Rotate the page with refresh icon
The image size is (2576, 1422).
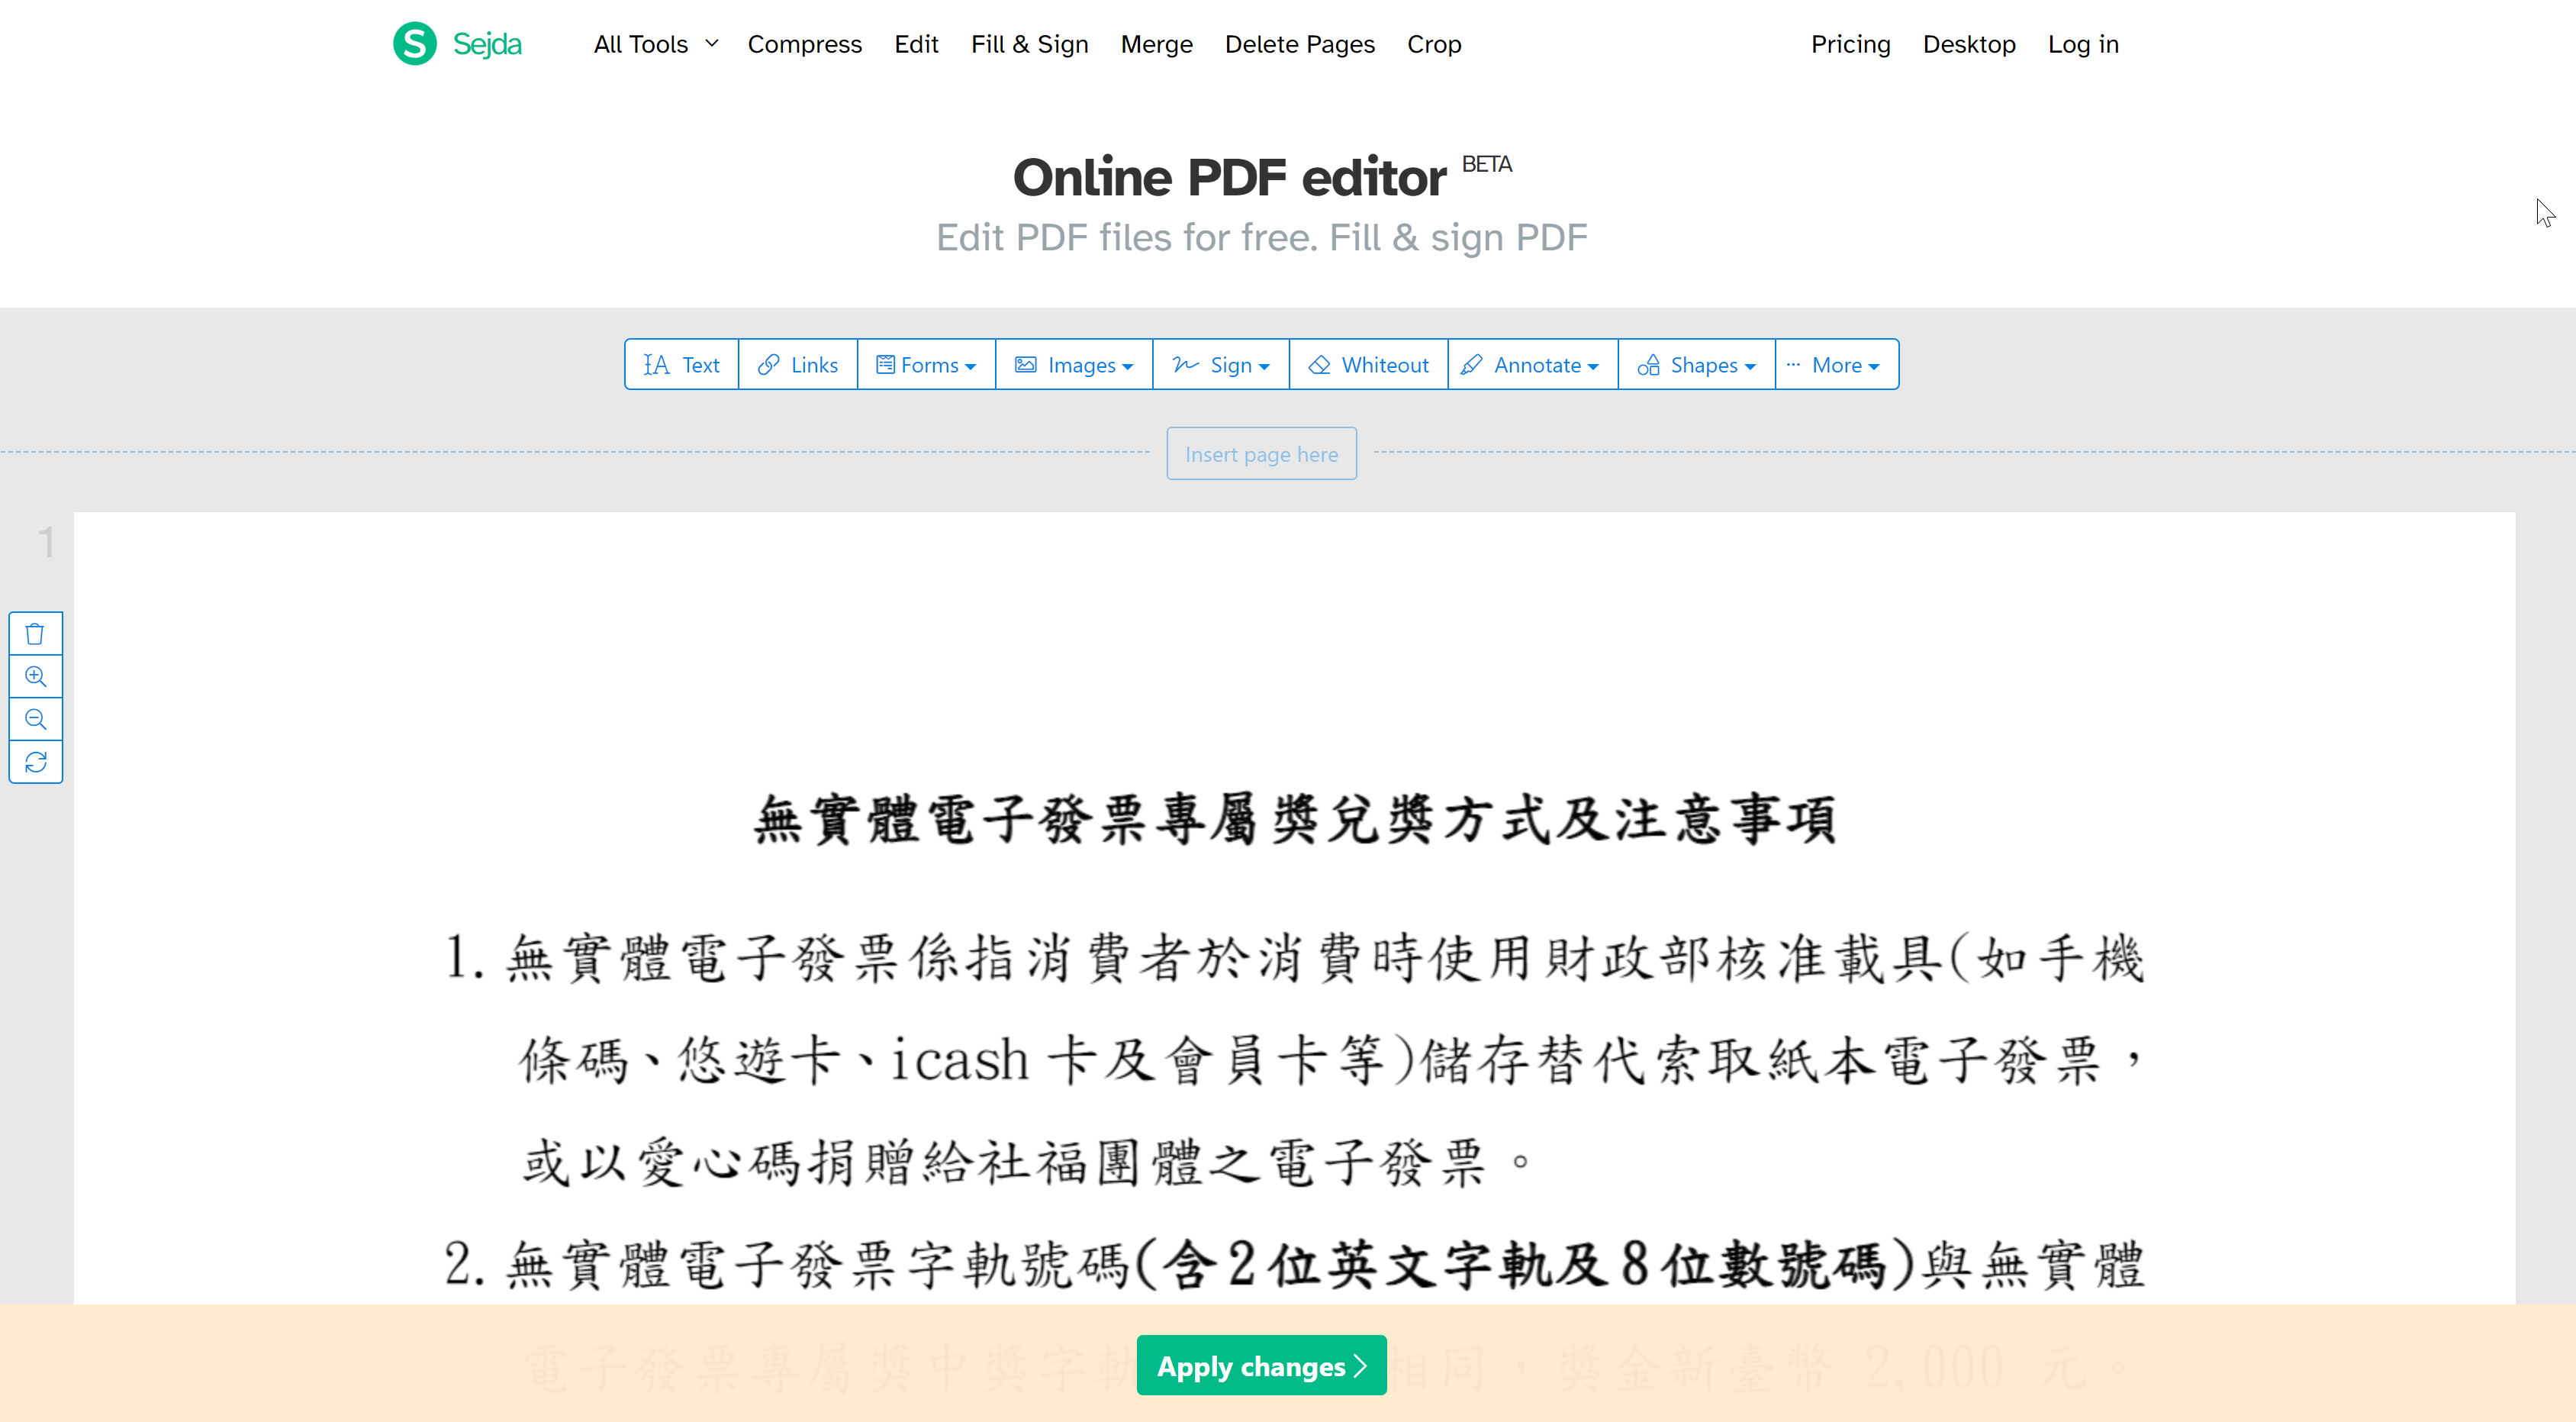click(36, 763)
